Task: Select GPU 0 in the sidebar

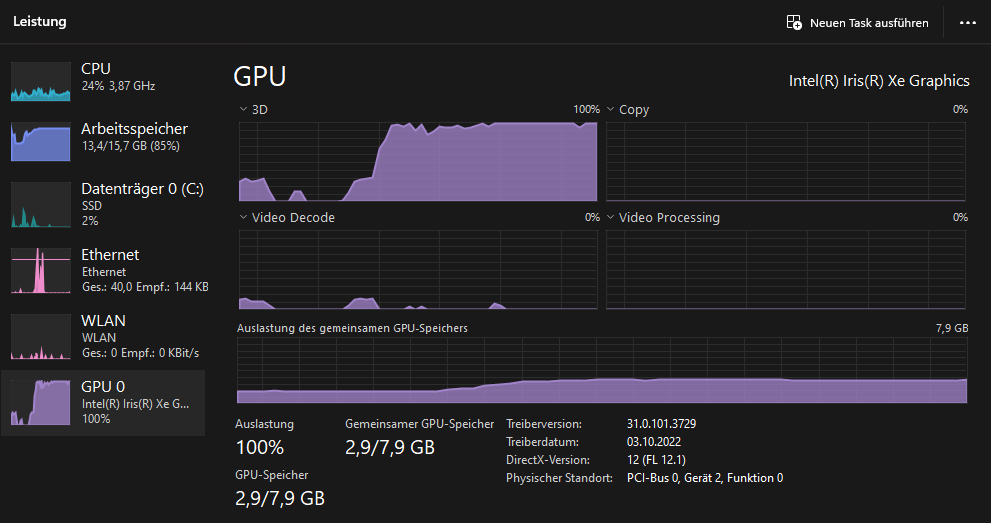Action: click(103, 402)
